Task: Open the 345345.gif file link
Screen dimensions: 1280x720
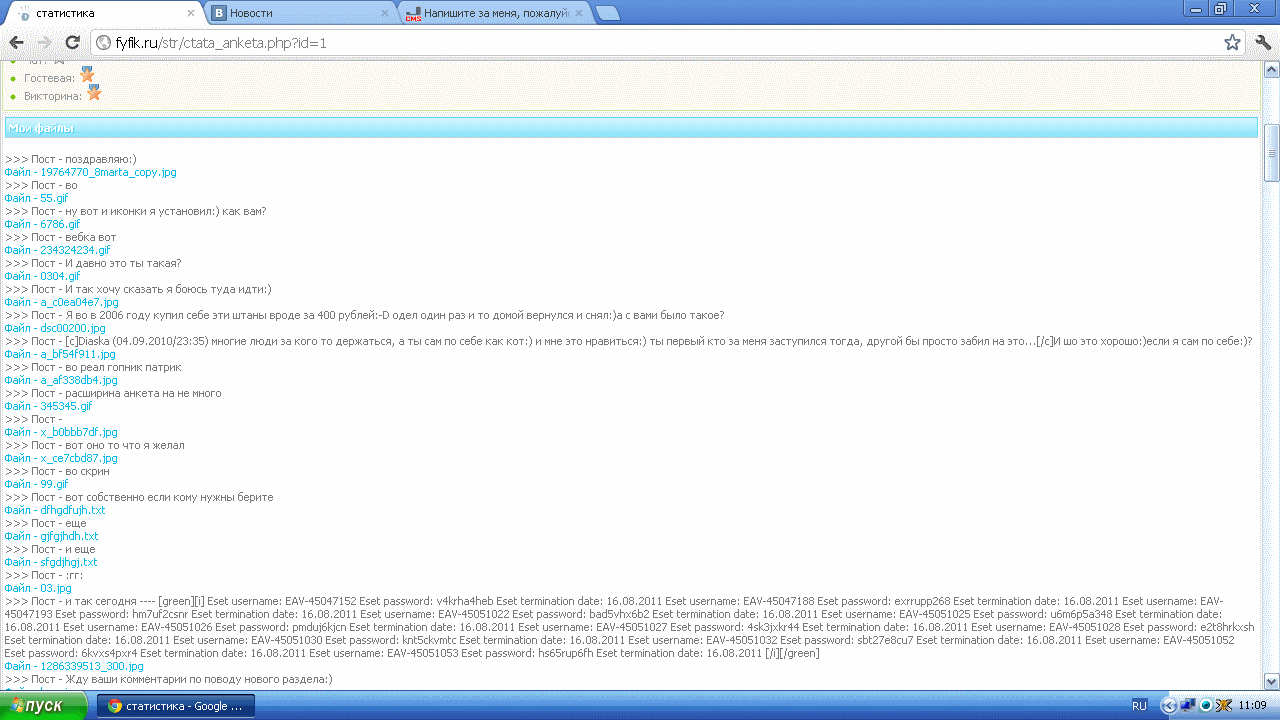Action: [48, 406]
